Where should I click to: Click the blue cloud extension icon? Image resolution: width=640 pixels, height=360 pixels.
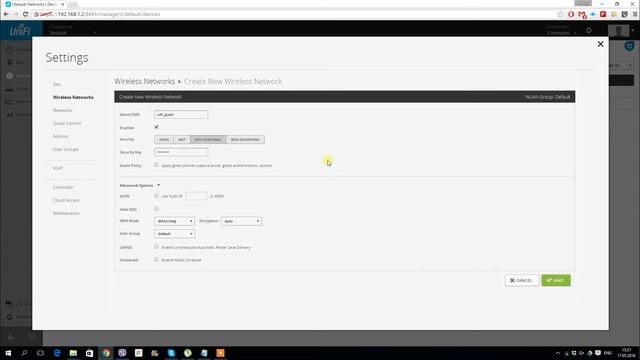click(x=593, y=14)
